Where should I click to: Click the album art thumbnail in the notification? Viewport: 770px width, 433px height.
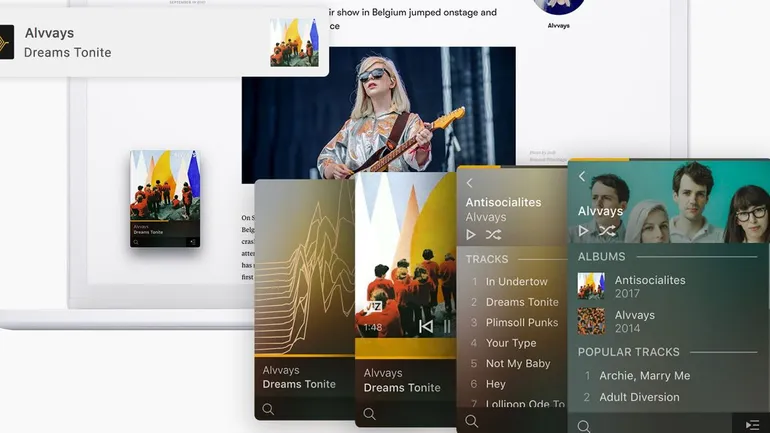click(x=294, y=42)
